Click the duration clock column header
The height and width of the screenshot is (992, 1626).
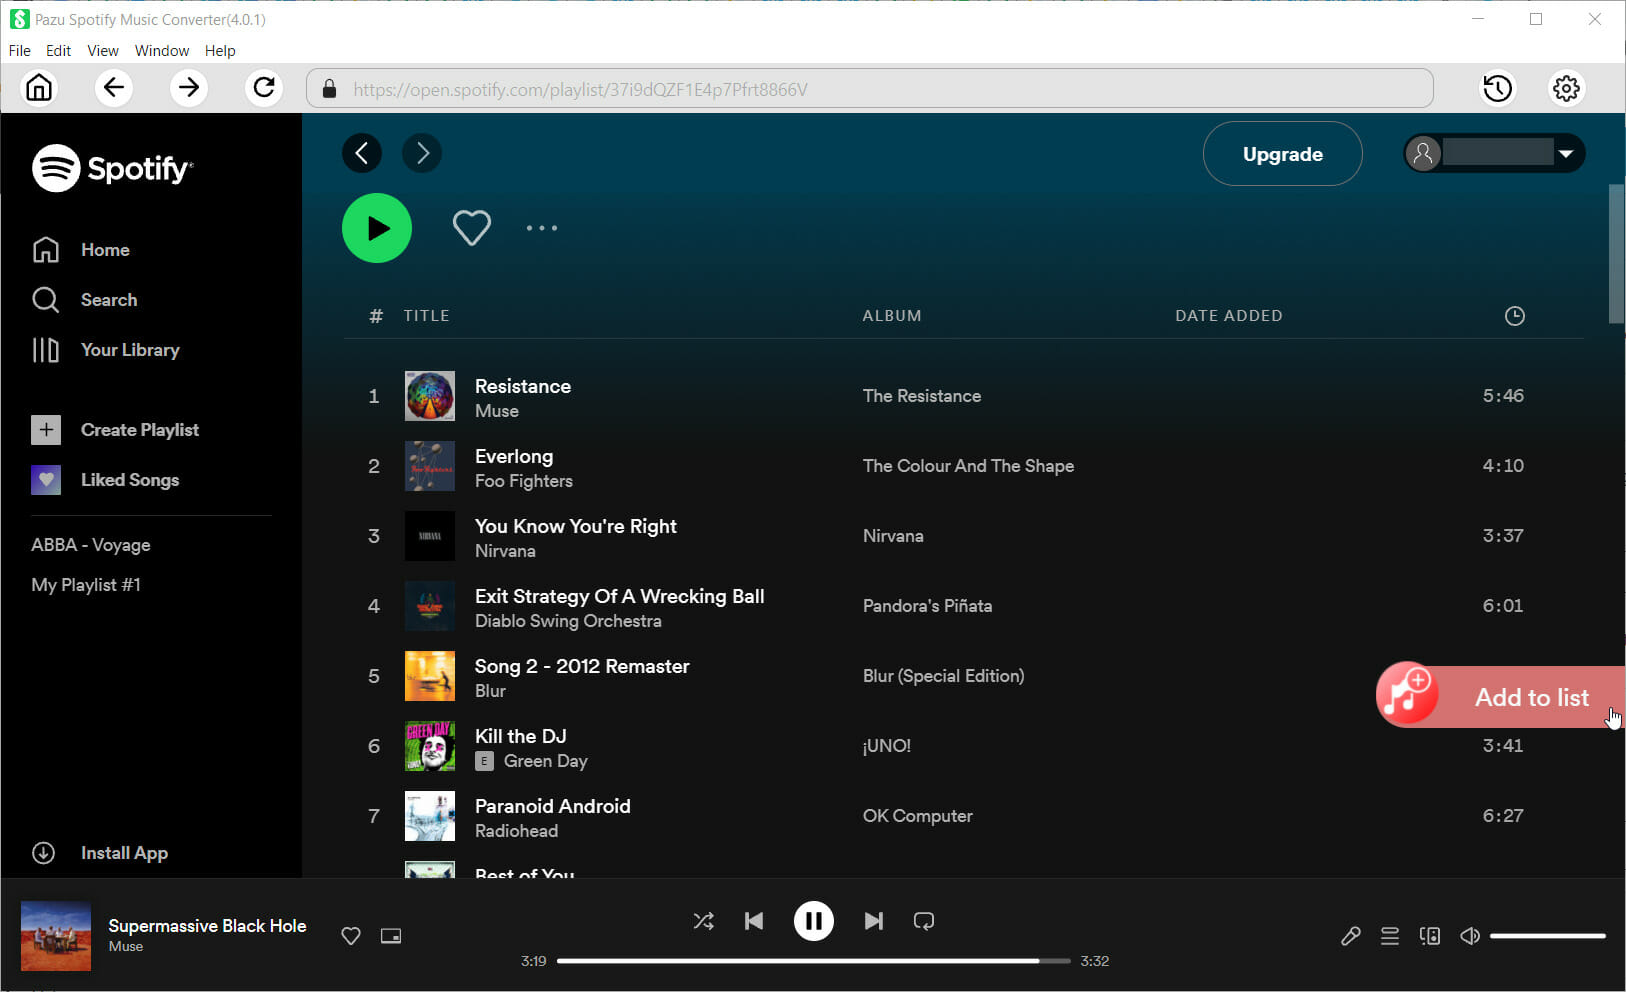[x=1515, y=316]
